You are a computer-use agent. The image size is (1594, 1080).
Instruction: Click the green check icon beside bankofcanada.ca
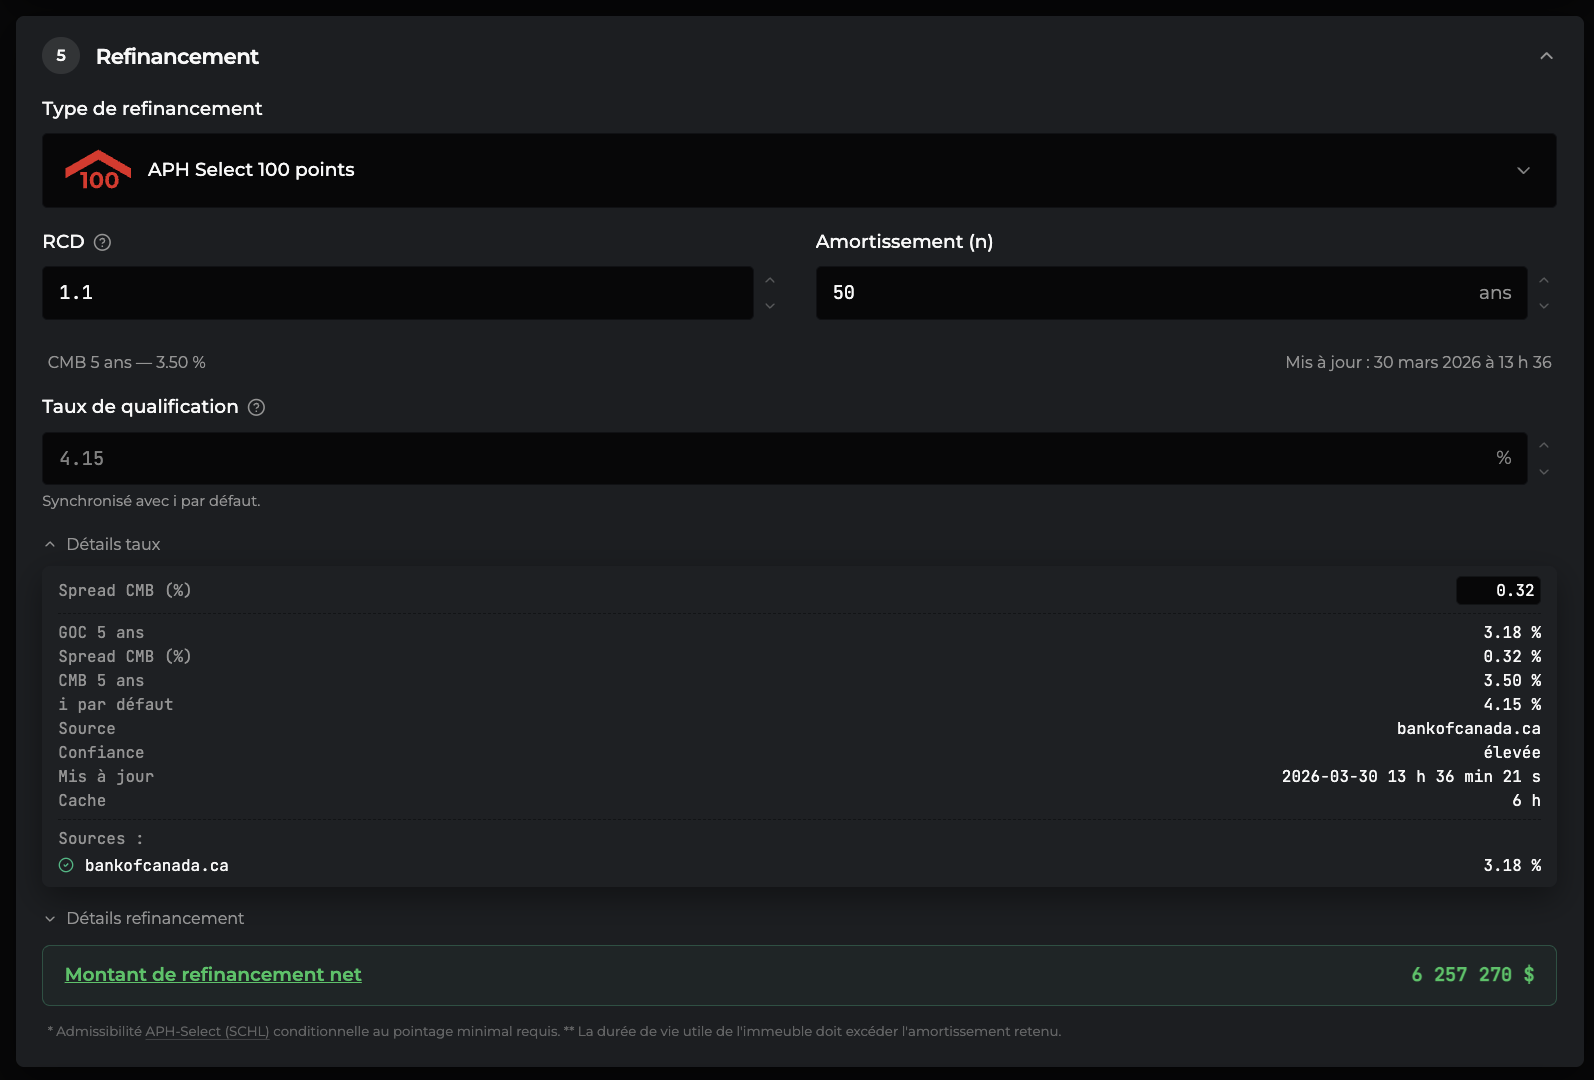click(66, 865)
